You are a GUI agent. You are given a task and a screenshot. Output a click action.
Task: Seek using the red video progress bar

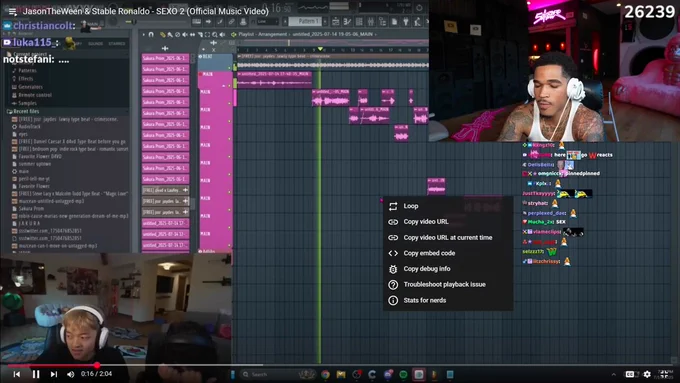point(340,365)
